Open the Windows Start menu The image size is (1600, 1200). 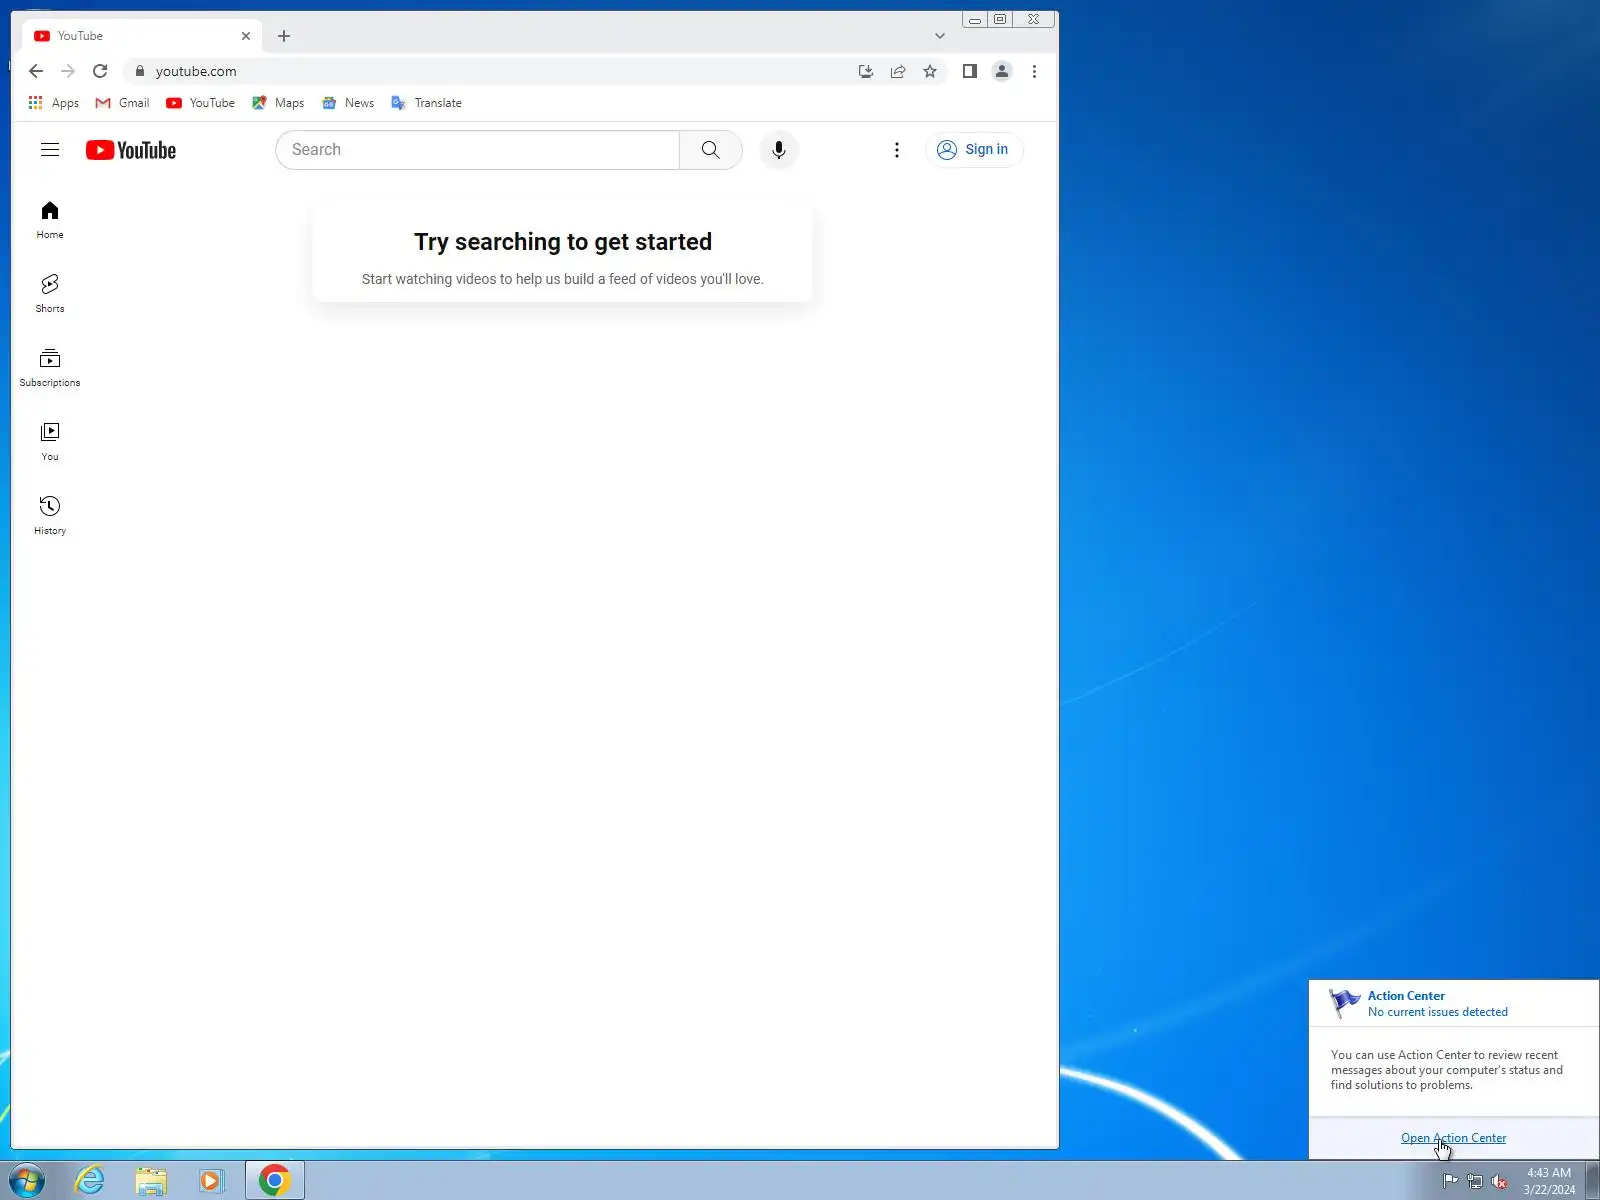[26, 1181]
